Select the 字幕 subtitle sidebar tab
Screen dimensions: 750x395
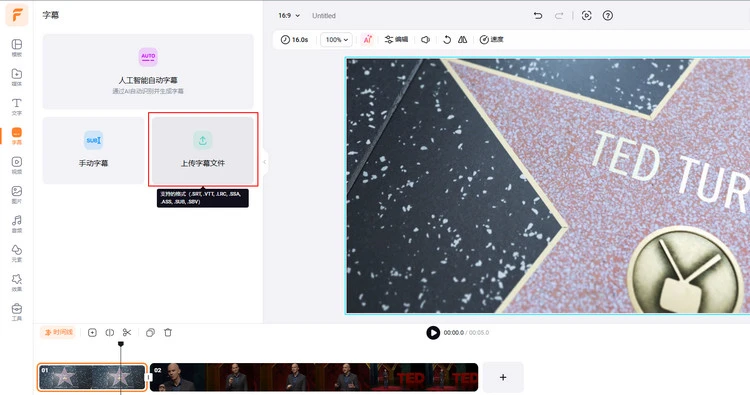[17, 136]
